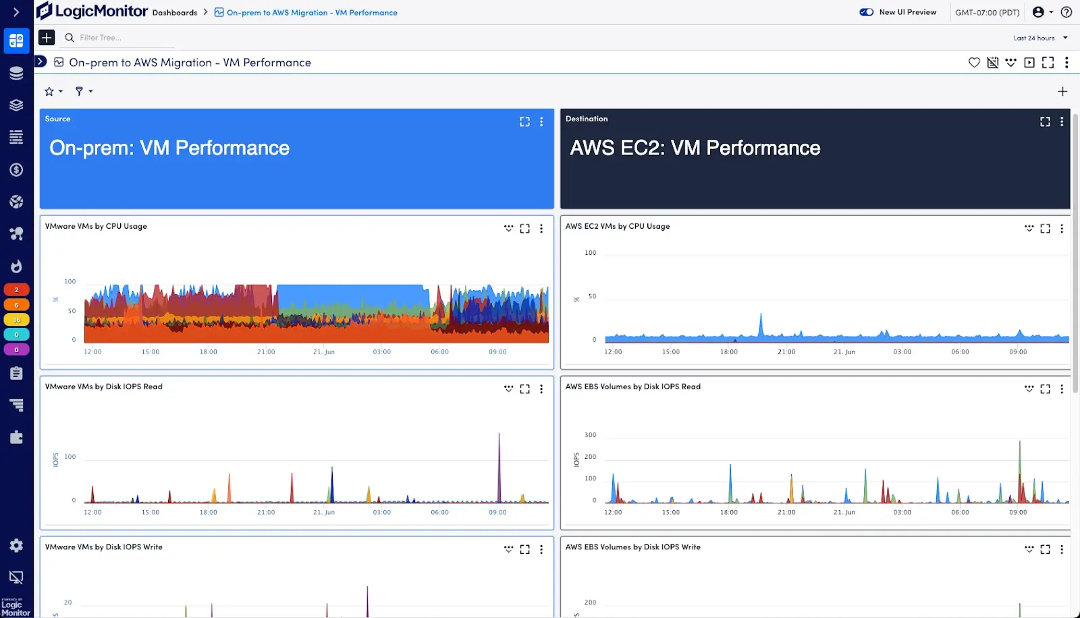Expand the VMware VMs by CPU Usage widget
Screen dimensions: 1080x618
point(524,228)
